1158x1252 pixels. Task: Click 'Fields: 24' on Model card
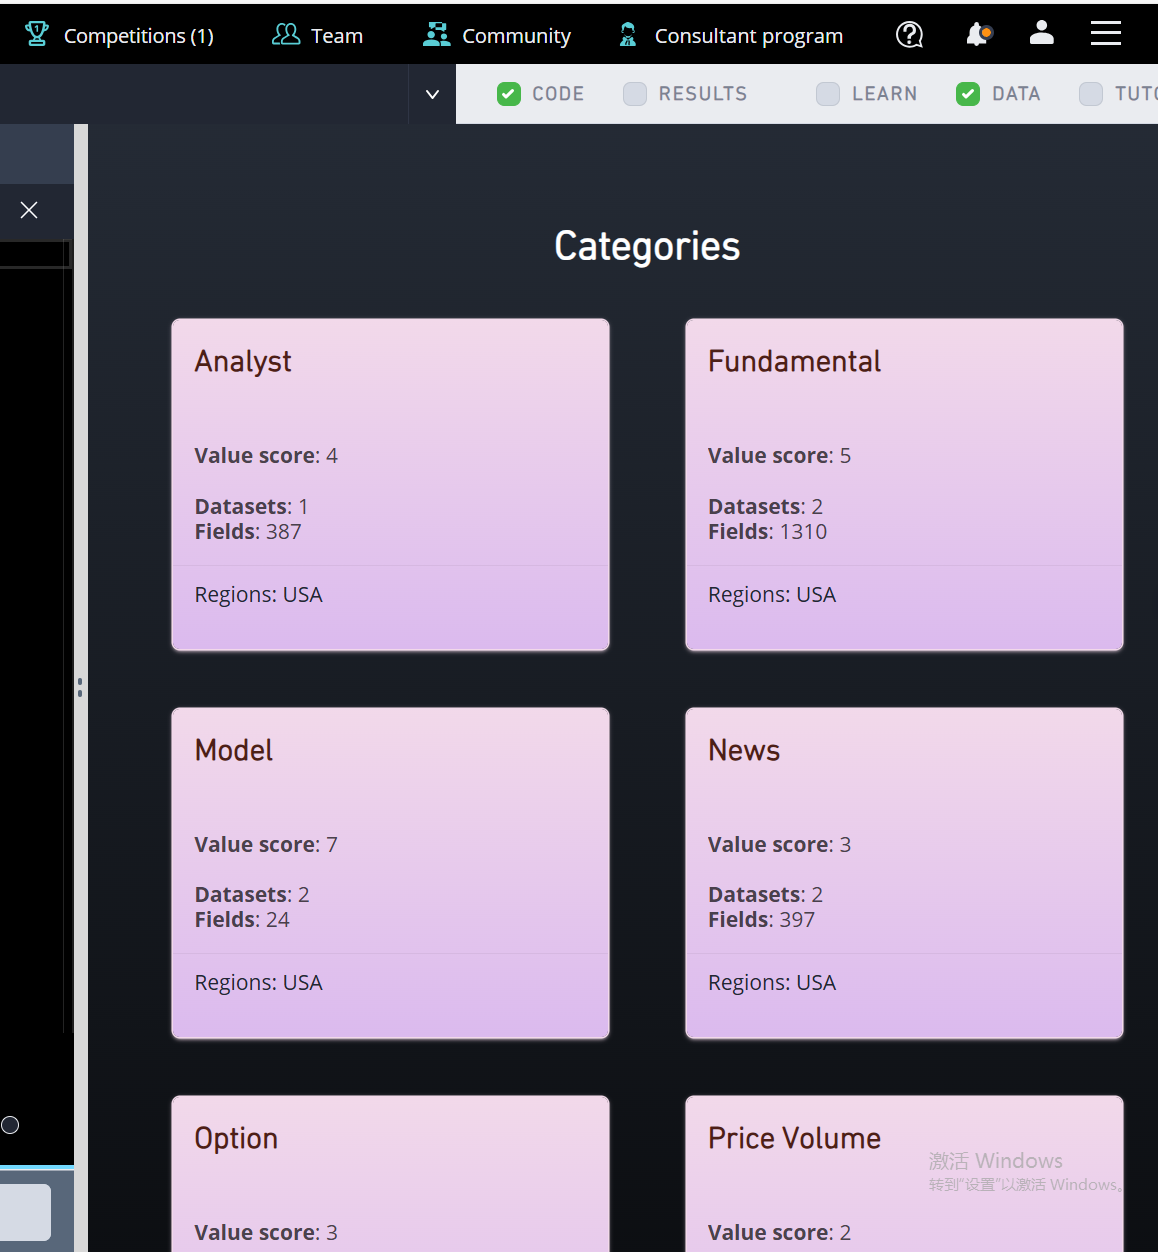[x=242, y=920]
